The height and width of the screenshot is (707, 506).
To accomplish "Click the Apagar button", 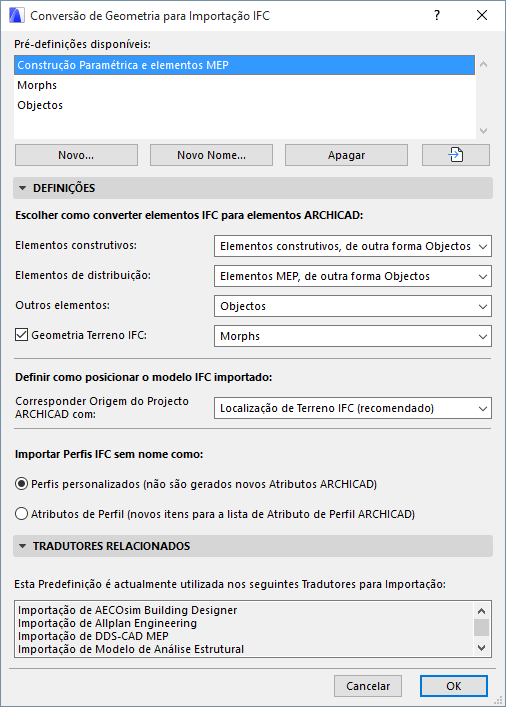I will coord(346,155).
